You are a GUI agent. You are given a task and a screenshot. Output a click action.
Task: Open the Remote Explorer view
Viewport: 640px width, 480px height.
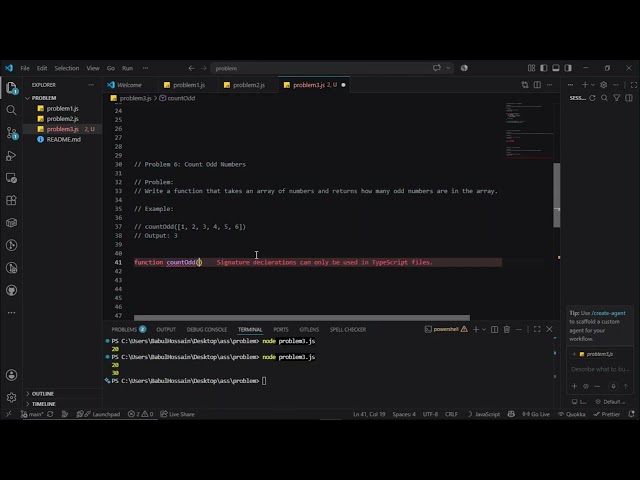click(11, 178)
